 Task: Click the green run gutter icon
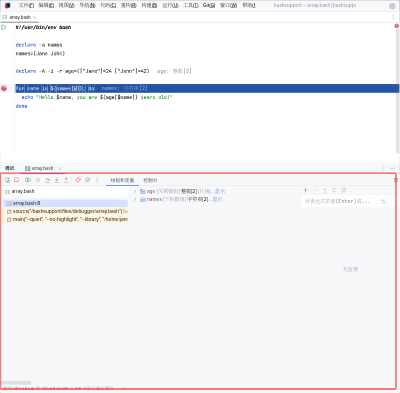coord(4,27)
